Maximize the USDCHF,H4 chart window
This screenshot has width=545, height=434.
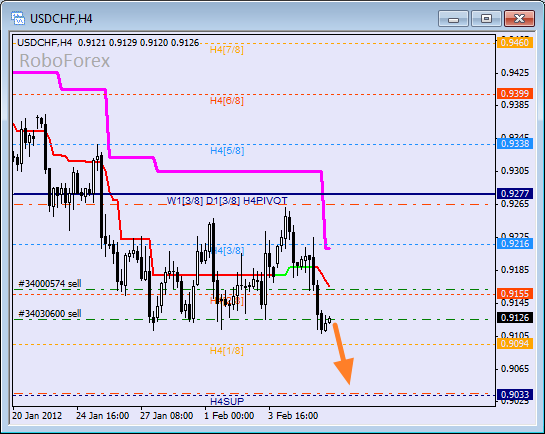point(486,18)
